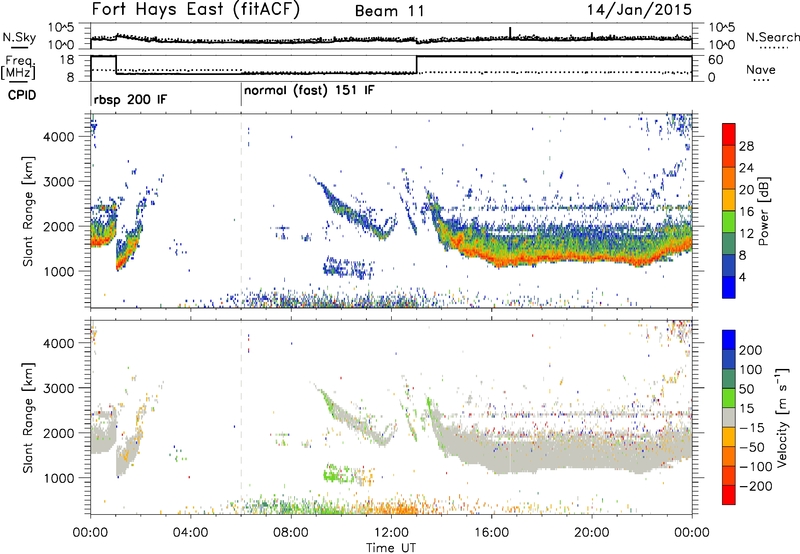Click the '20:00' time axis label
This screenshot has height=554, width=800.
(592, 533)
